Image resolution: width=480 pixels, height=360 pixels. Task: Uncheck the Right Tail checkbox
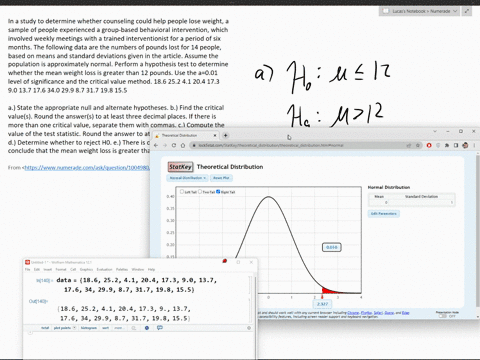point(218,192)
